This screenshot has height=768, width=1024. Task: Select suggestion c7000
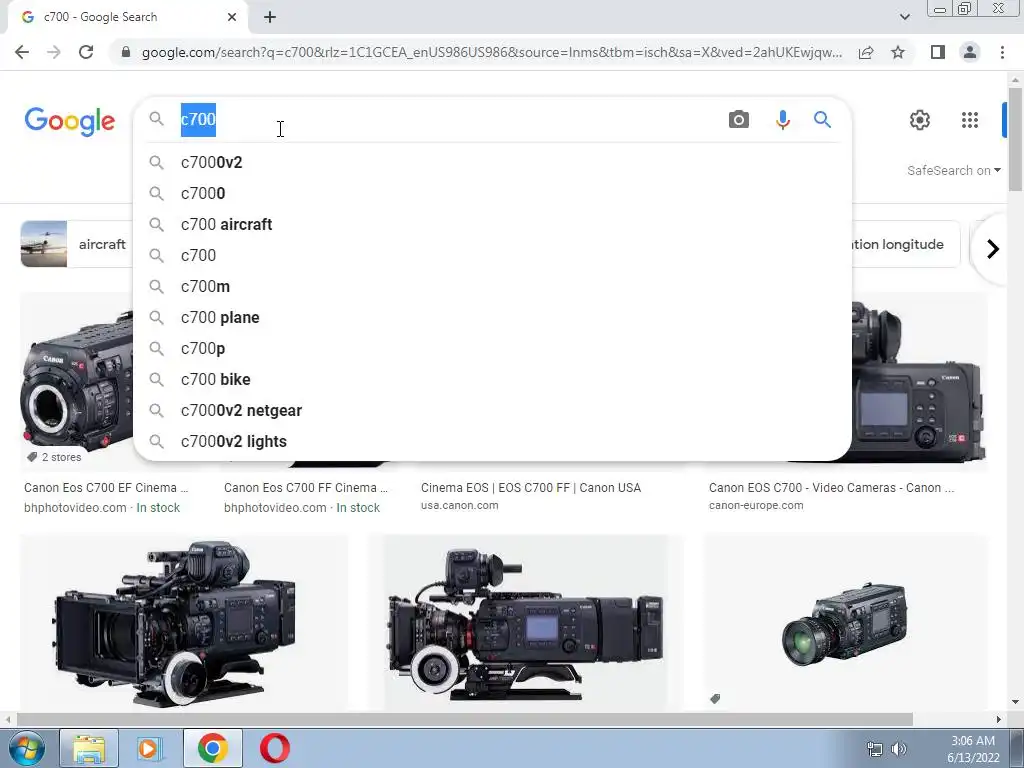[492, 193]
